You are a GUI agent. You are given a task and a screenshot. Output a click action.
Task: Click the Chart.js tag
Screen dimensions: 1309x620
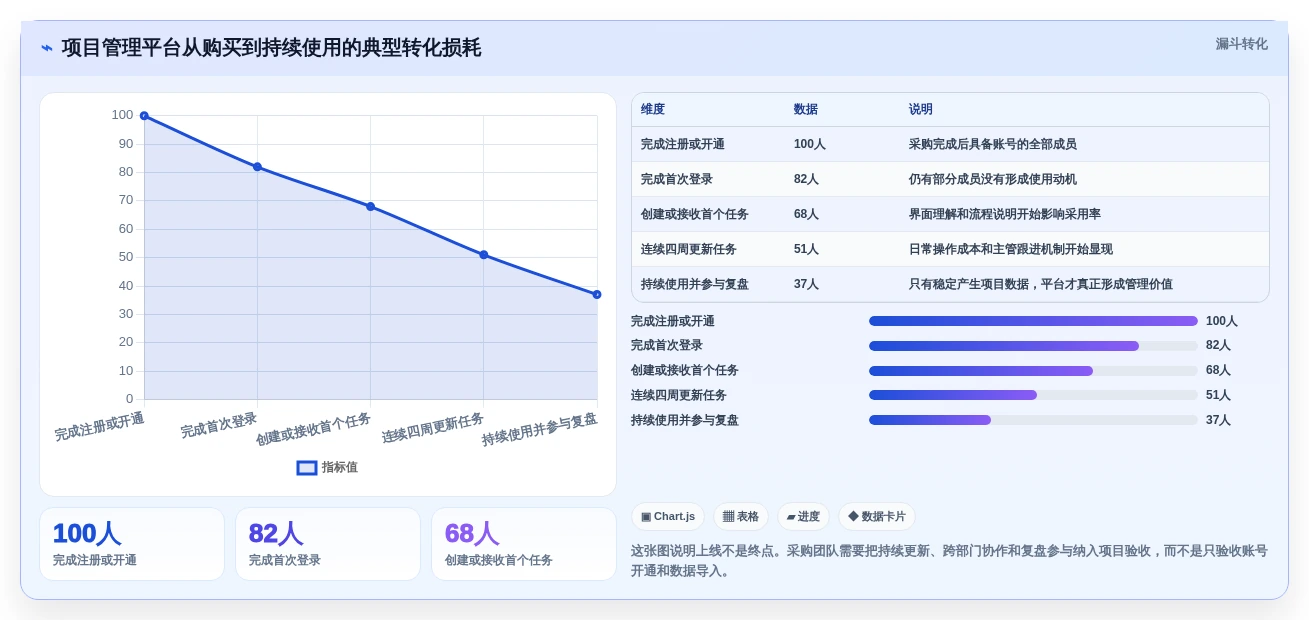668,516
